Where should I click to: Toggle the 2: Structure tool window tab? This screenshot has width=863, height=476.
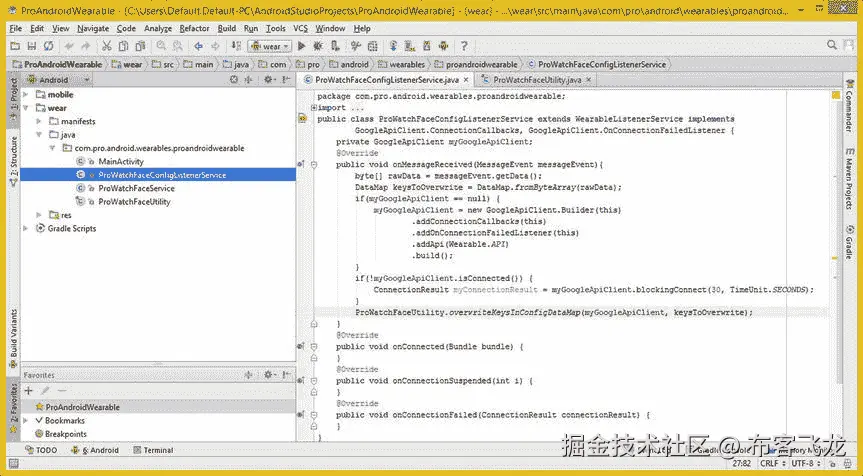14,160
